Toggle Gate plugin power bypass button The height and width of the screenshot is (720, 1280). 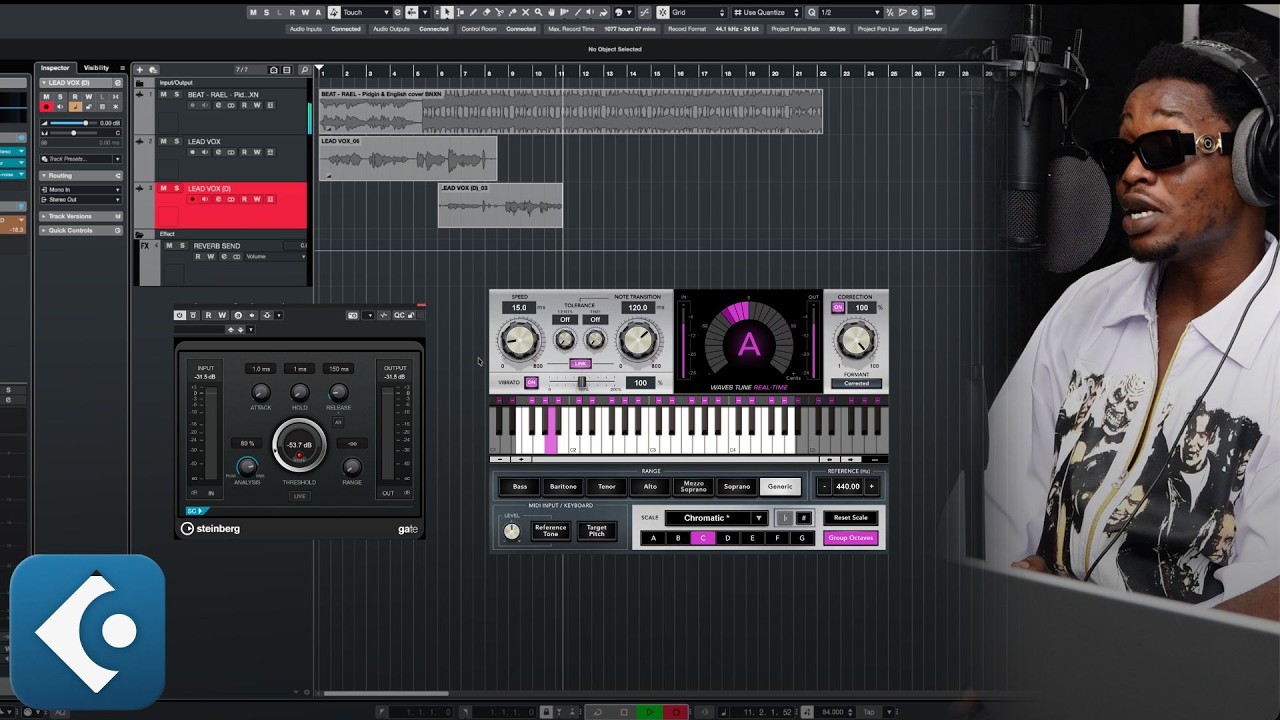[x=180, y=315]
